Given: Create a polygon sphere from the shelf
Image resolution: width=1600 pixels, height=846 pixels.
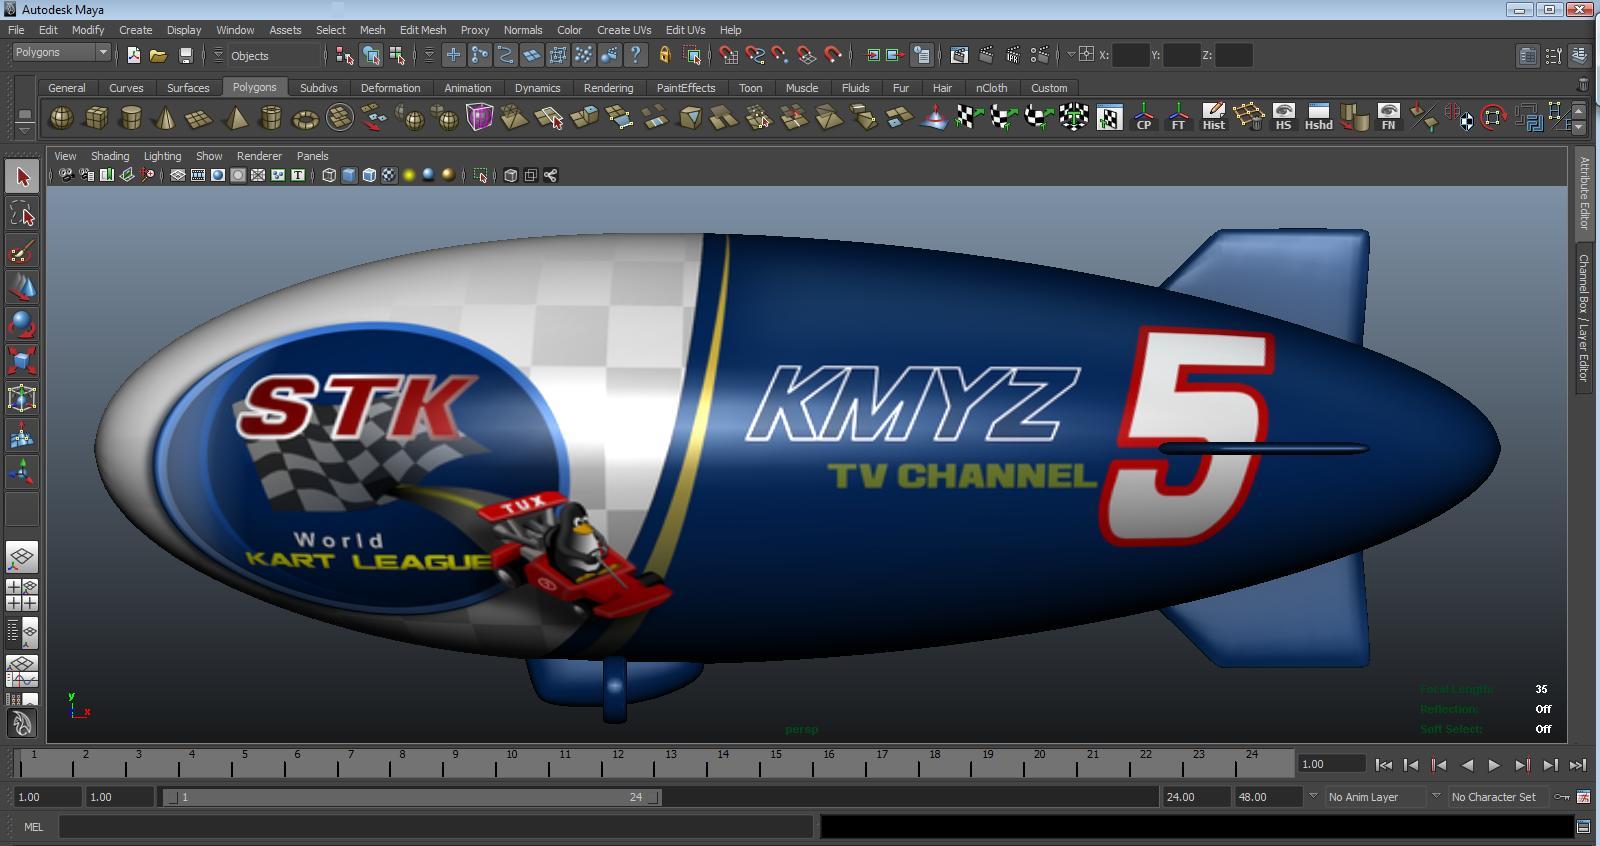Looking at the screenshot, I should (61, 118).
